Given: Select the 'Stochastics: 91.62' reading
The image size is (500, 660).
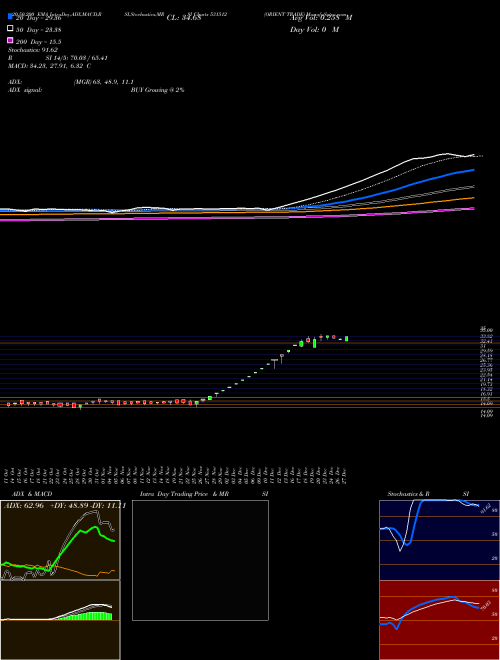Looking at the screenshot, I should (x=33, y=50).
